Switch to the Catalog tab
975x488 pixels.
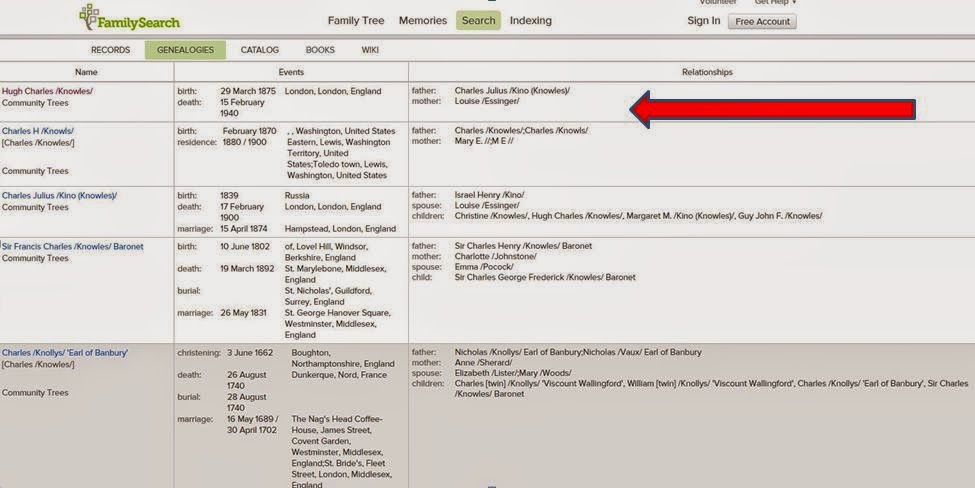point(260,50)
